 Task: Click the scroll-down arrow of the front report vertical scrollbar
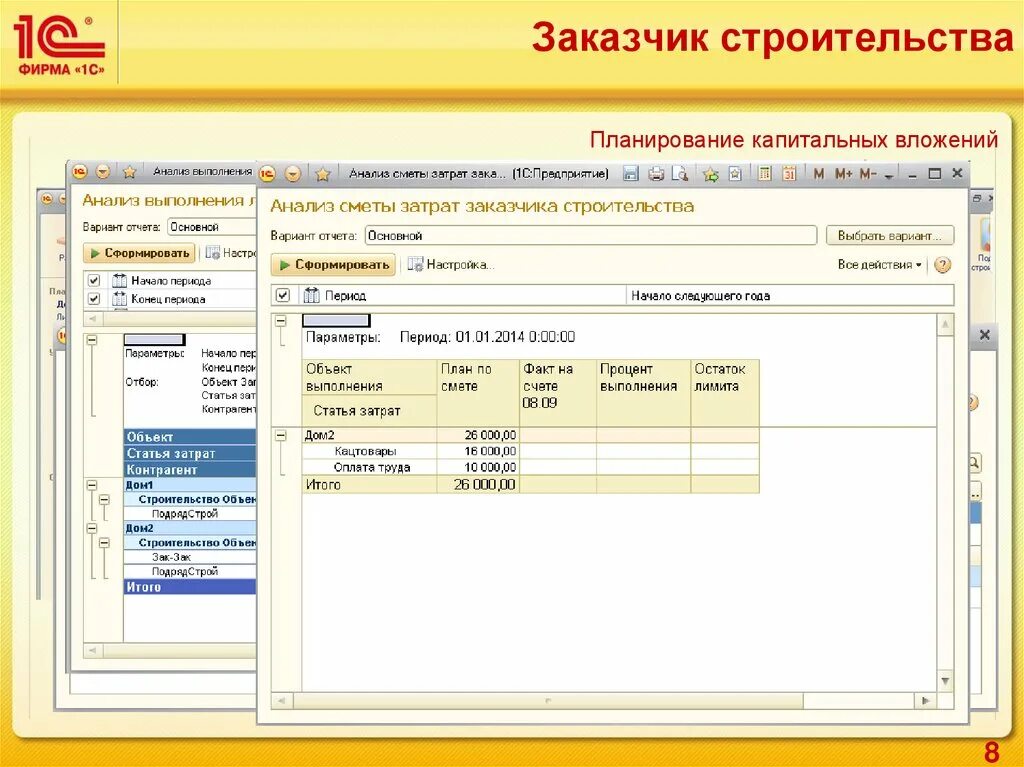tap(945, 681)
